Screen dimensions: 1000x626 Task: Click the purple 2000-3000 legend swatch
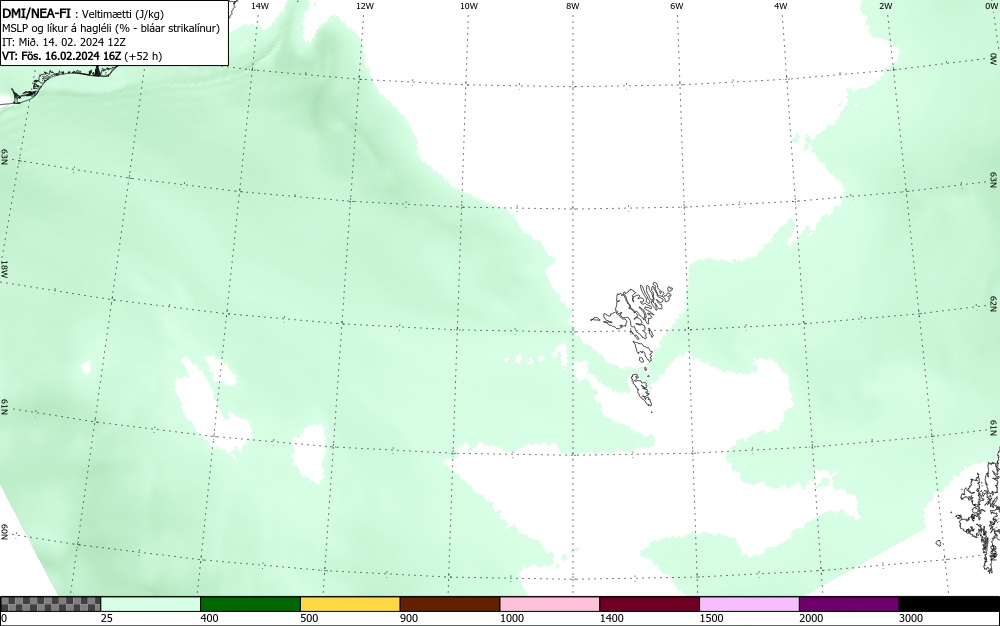pos(849,604)
